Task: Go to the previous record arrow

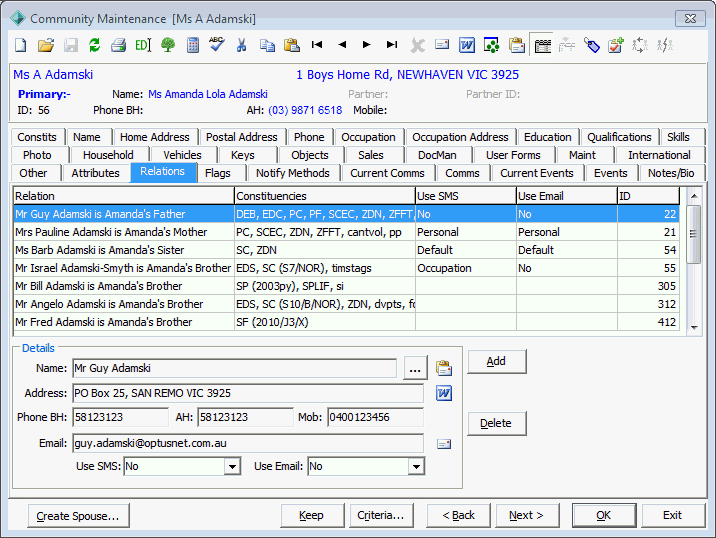Action: point(342,44)
